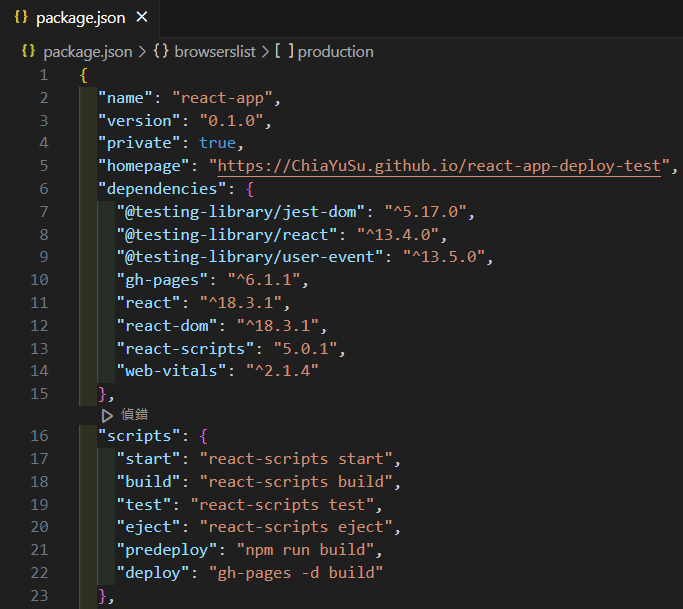The image size is (683, 609).
Task: Click the "dependencies" key
Action: 162,189
